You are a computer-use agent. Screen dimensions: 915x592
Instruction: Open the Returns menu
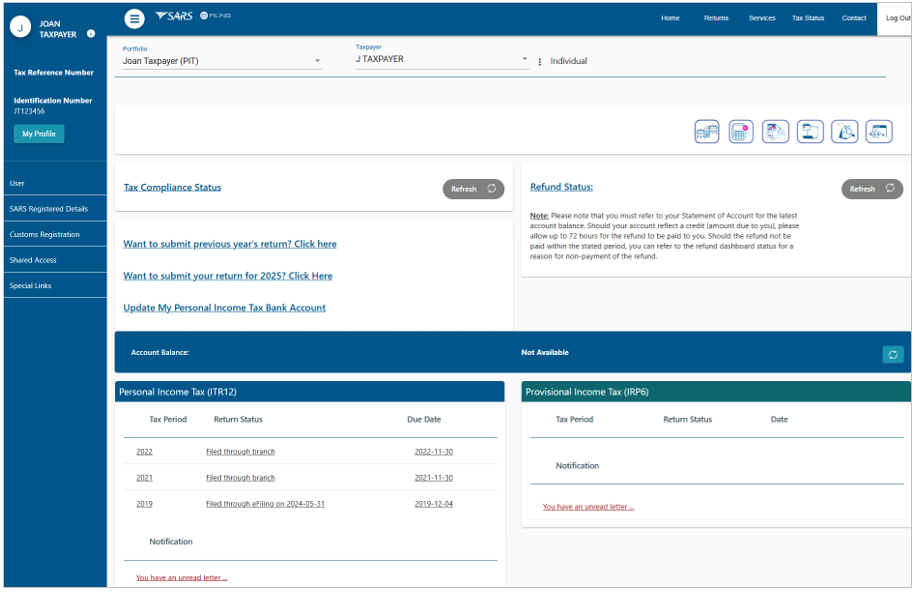pyautogui.click(x=716, y=18)
